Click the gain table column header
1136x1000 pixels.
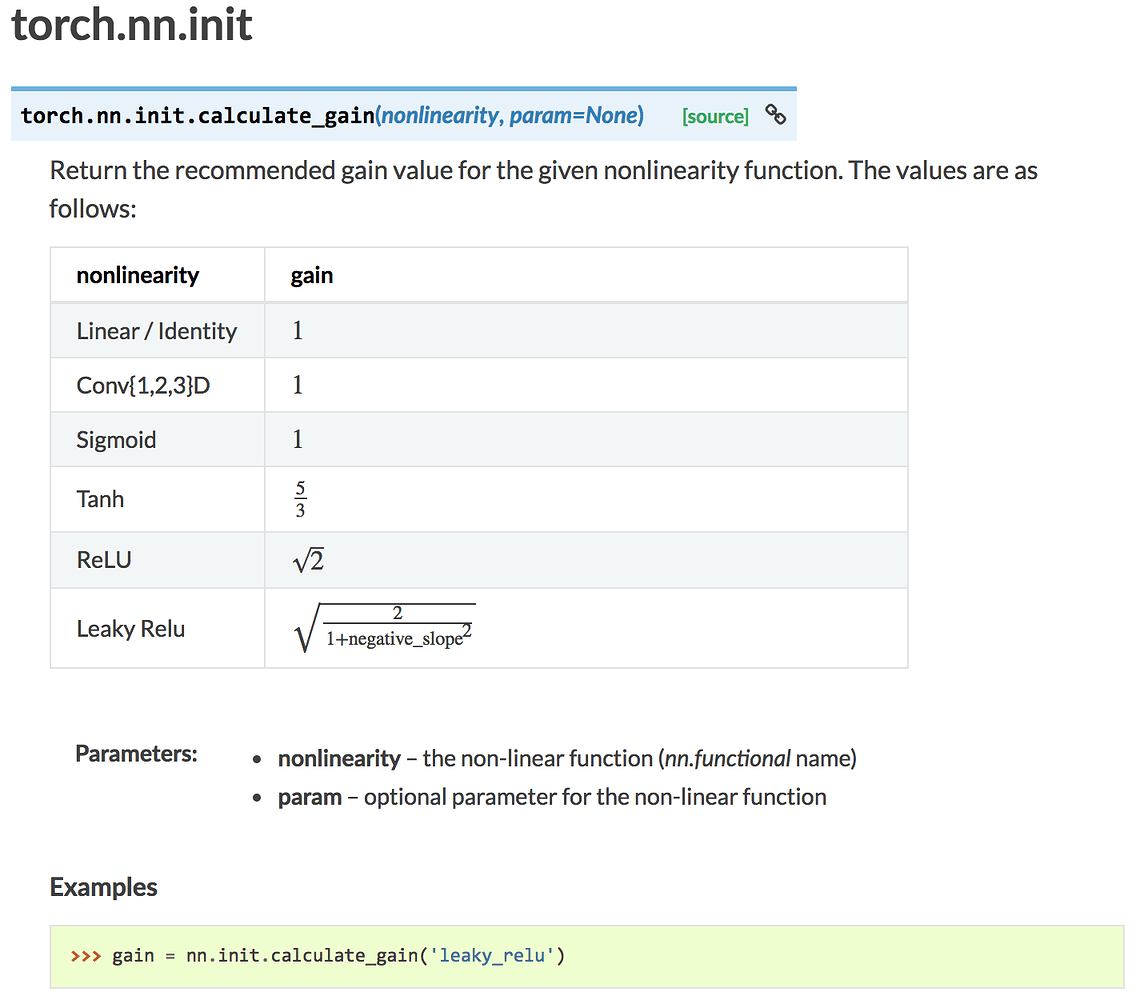coord(312,275)
